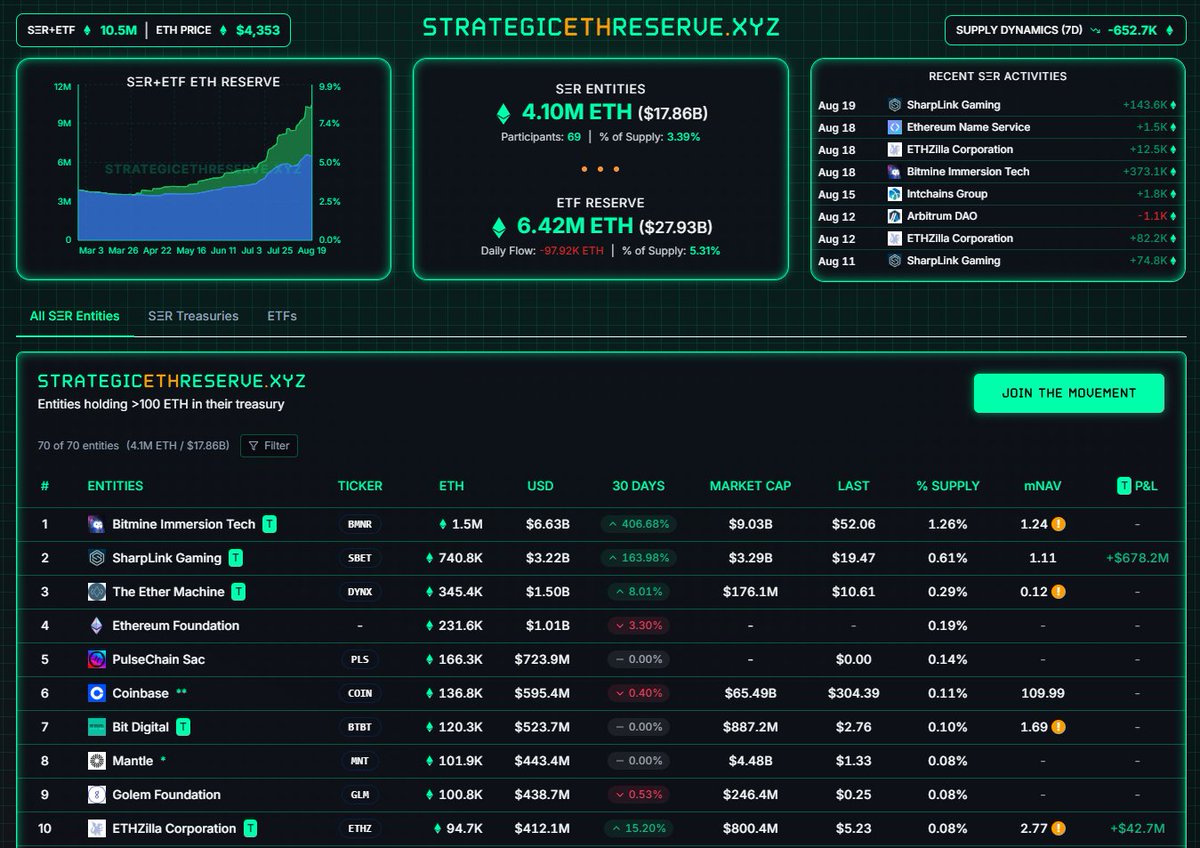Sort table by % SUPPLY column header
1200x848 pixels.
pos(948,486)
